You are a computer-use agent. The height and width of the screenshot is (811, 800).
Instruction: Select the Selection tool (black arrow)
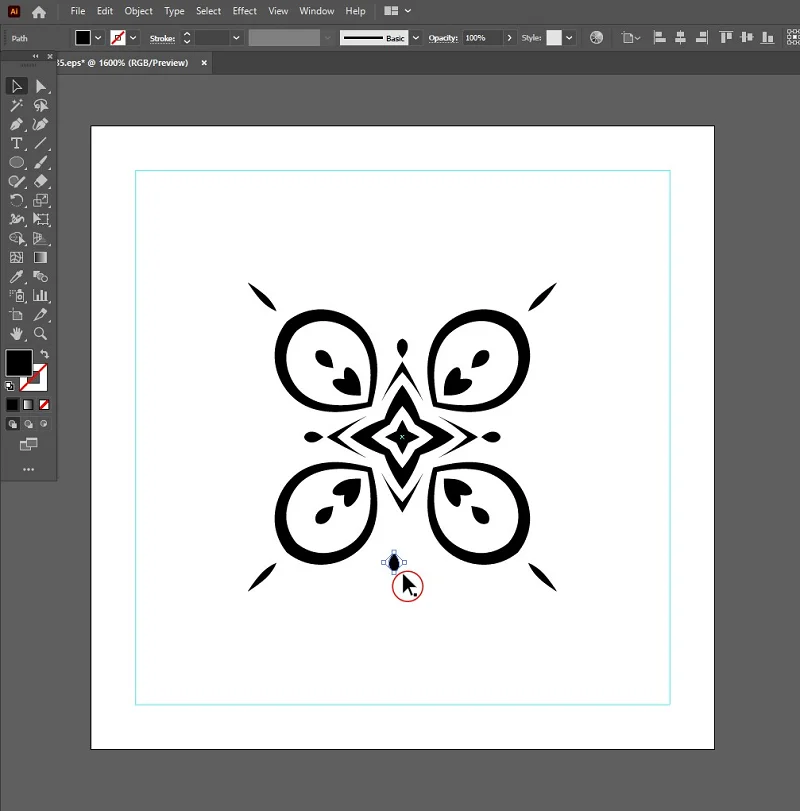click(17, 86)
